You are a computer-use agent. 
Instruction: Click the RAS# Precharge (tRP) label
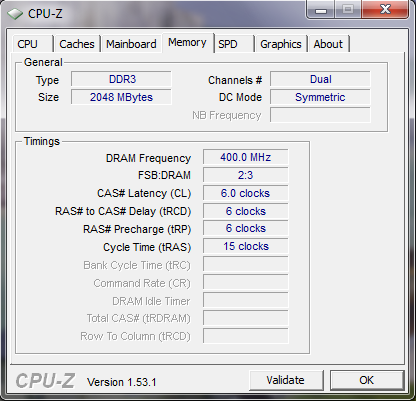(x=137, y=229)
